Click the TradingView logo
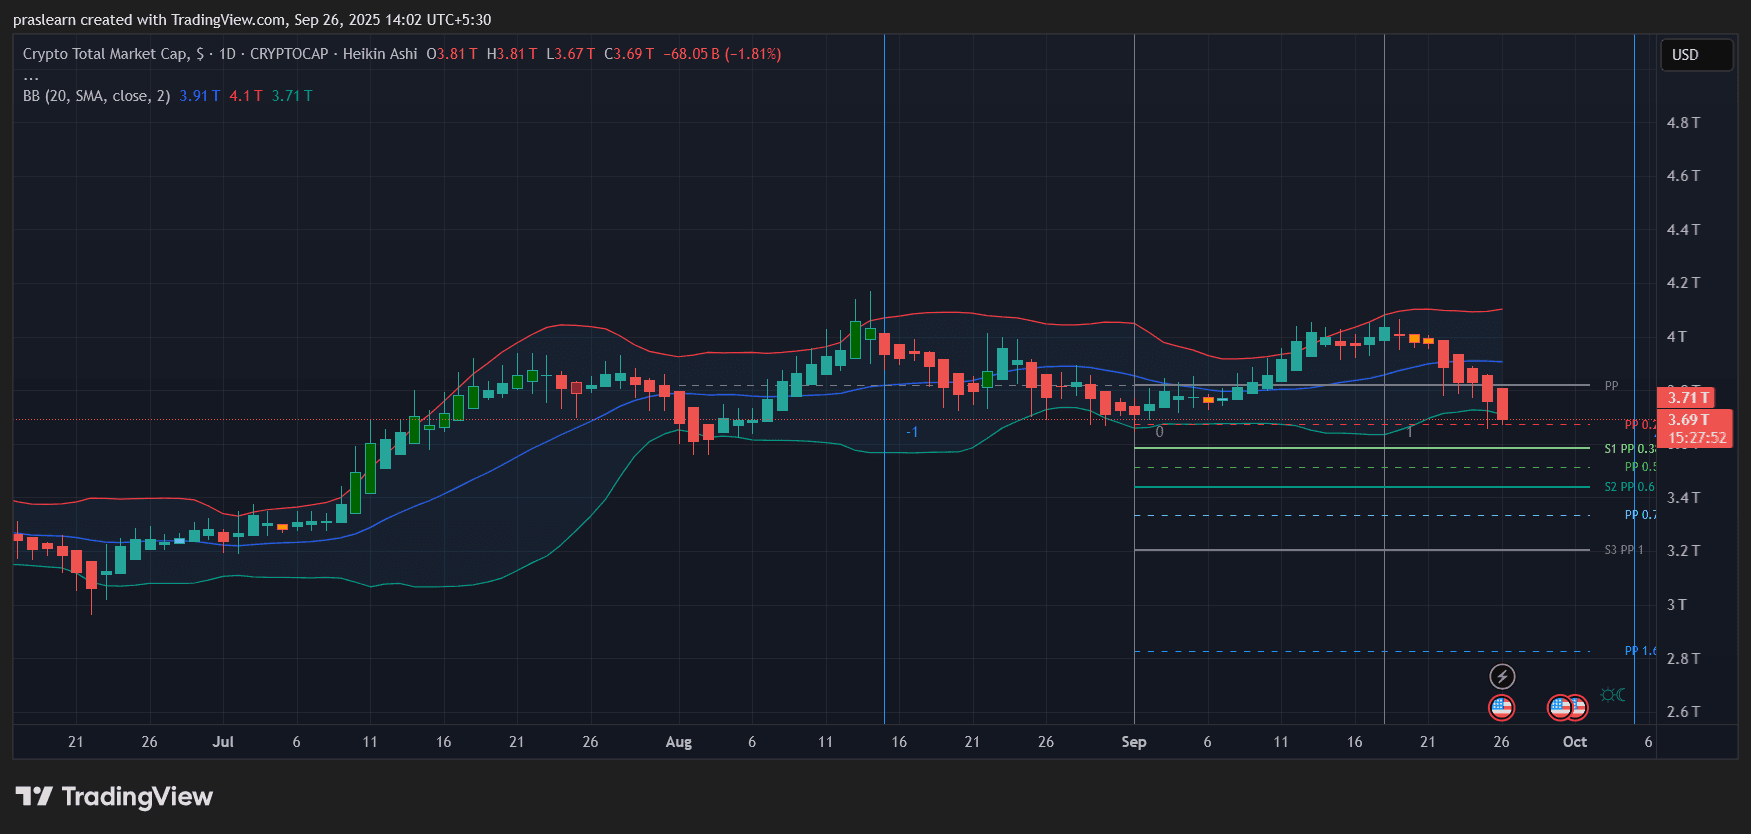1751x834 pixels. (114, 797)
